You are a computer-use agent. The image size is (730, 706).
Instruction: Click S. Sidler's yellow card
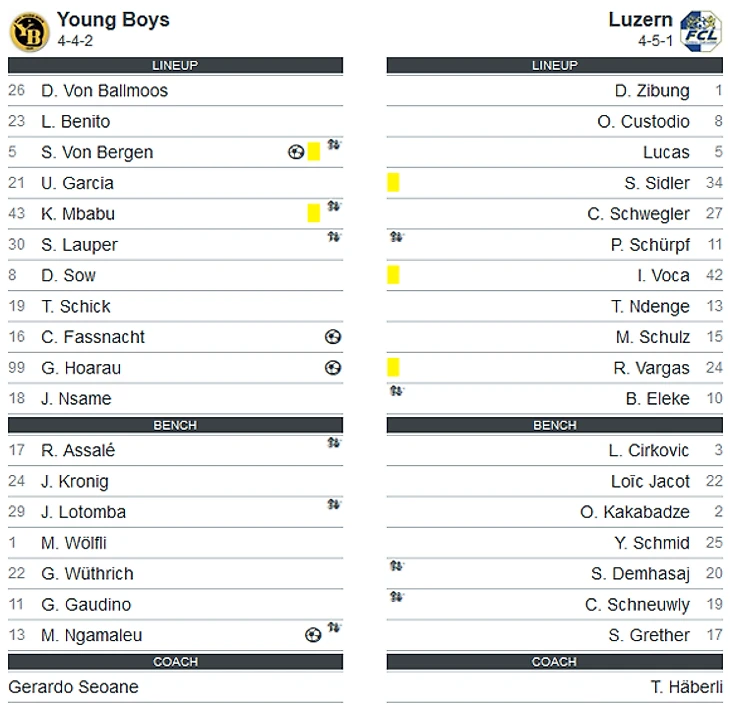[393, 183]
